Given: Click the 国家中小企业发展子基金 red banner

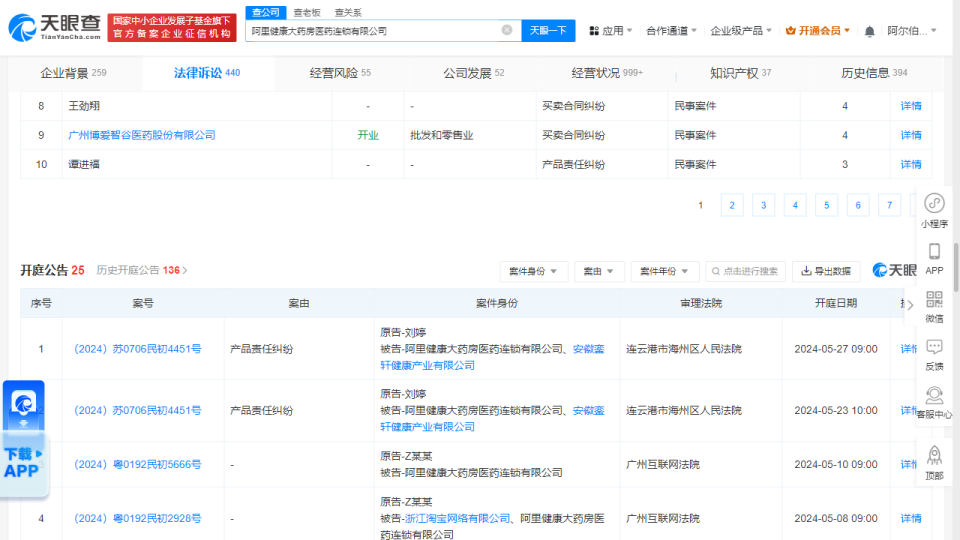Looking at the screenshot, I should (x=172, y=28).
